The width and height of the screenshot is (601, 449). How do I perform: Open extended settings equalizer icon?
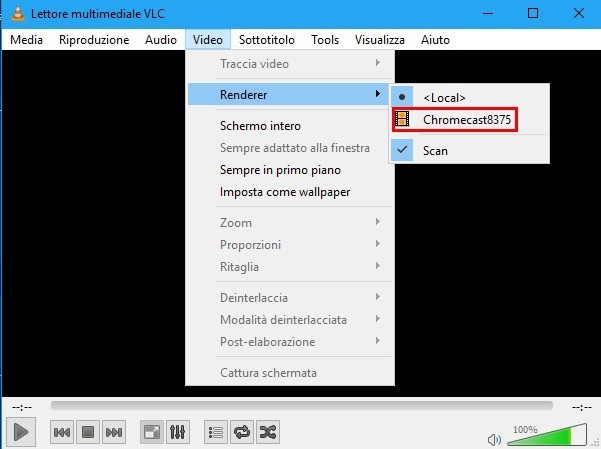coord(178,433)
